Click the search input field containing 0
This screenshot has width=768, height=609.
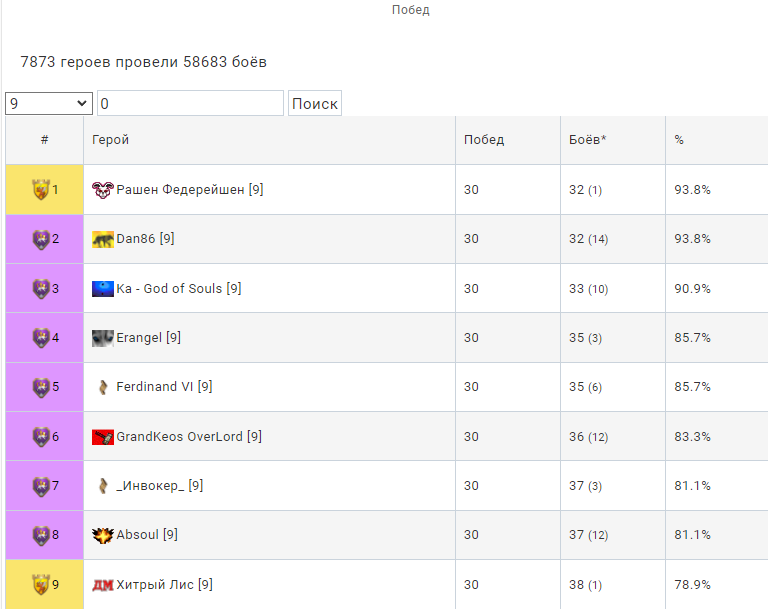[190, 103]
